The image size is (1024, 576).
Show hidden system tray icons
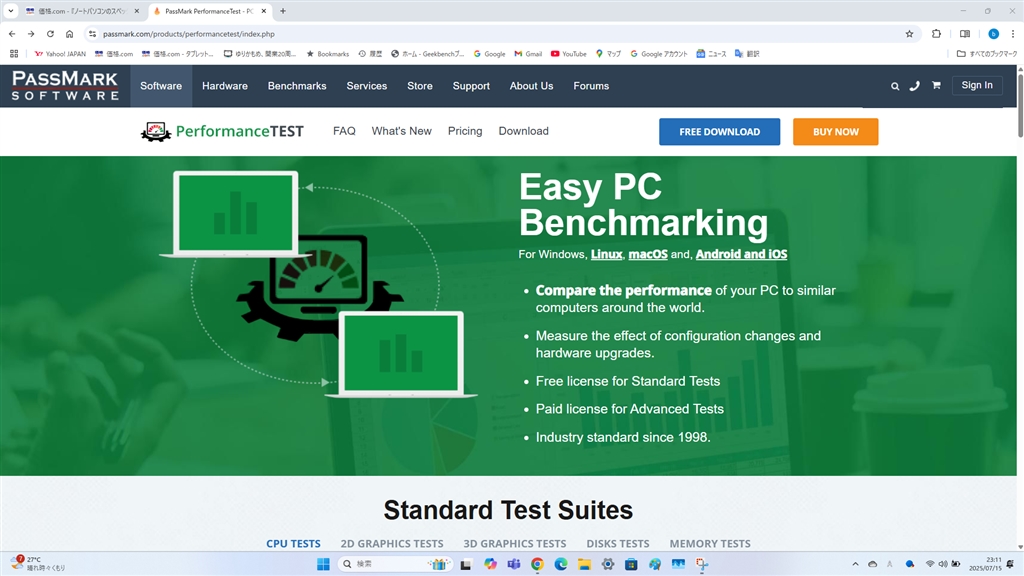coord(855,564)
